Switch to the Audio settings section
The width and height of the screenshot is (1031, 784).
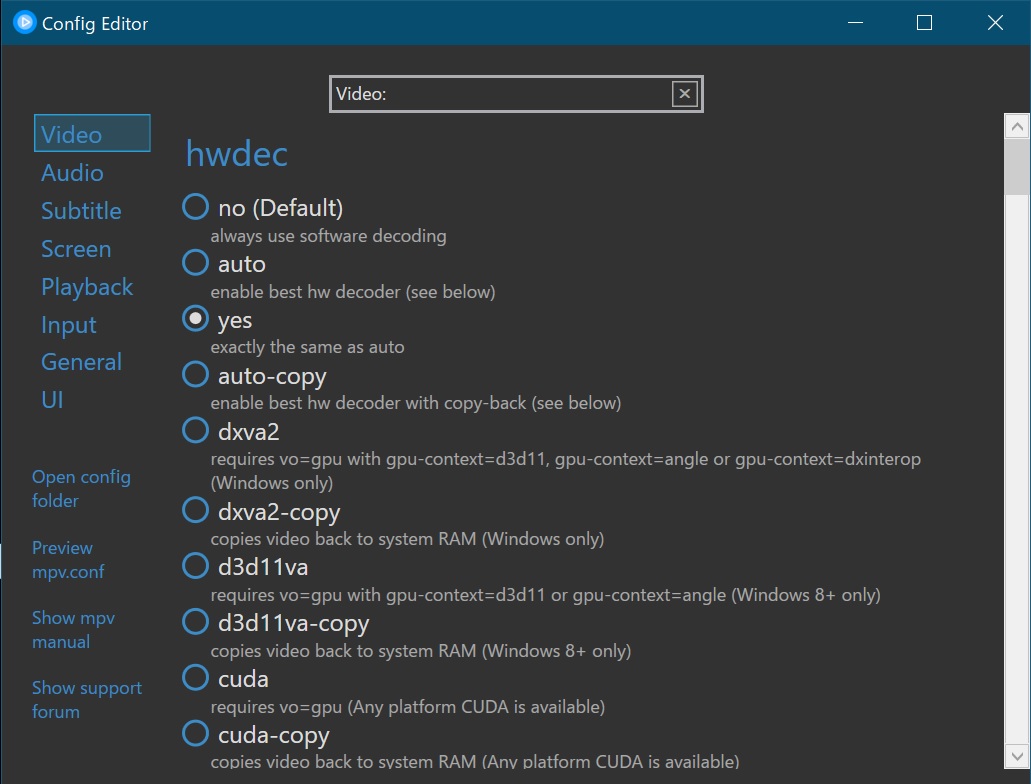tap(72, 172)
